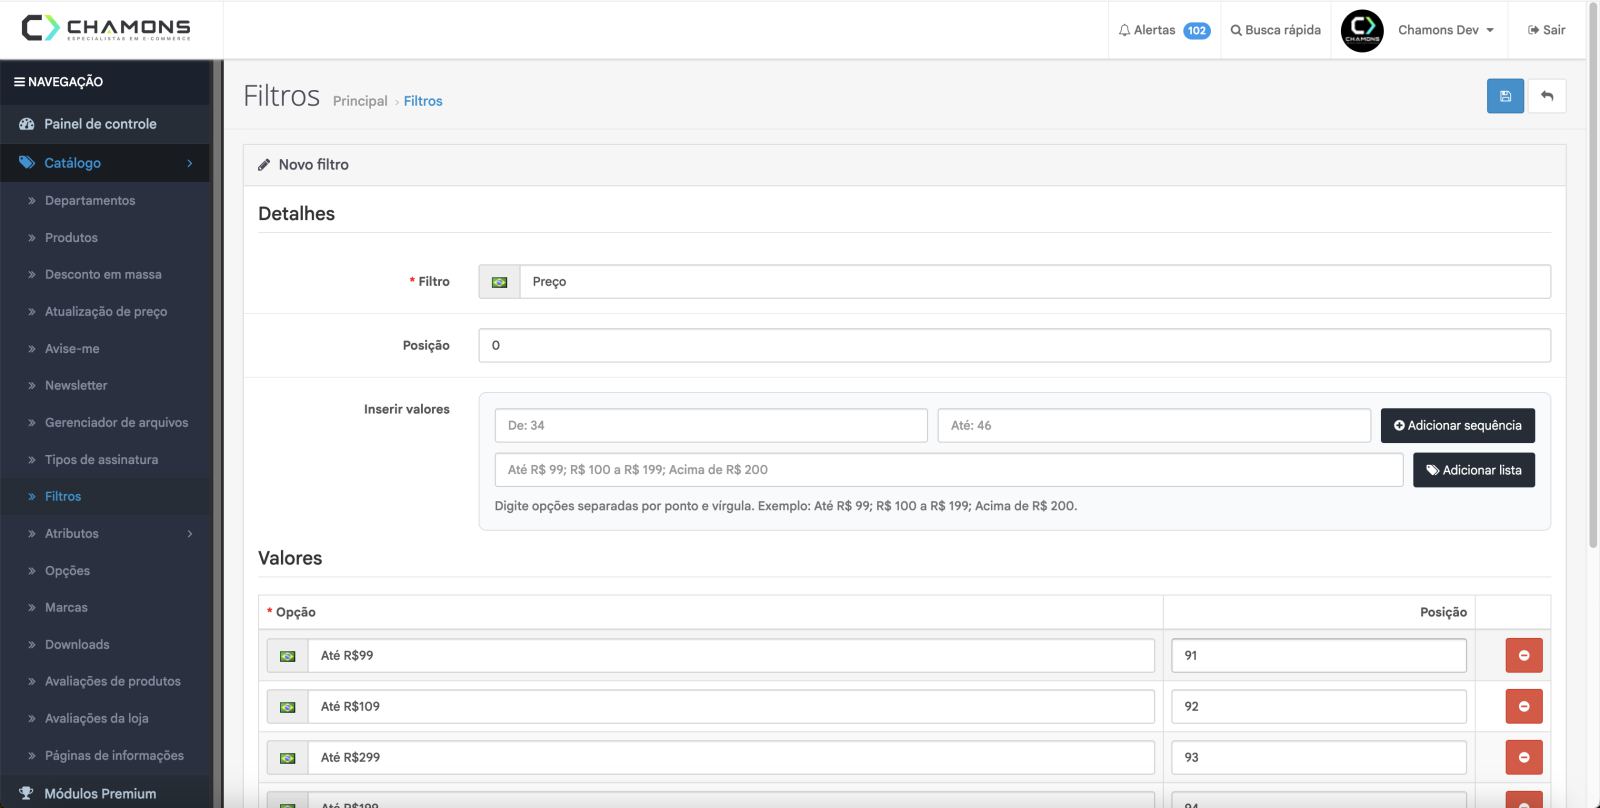Remove the Até R$109 value row
Viewport: 1600px width, 808px height.
coord(1524,706)
